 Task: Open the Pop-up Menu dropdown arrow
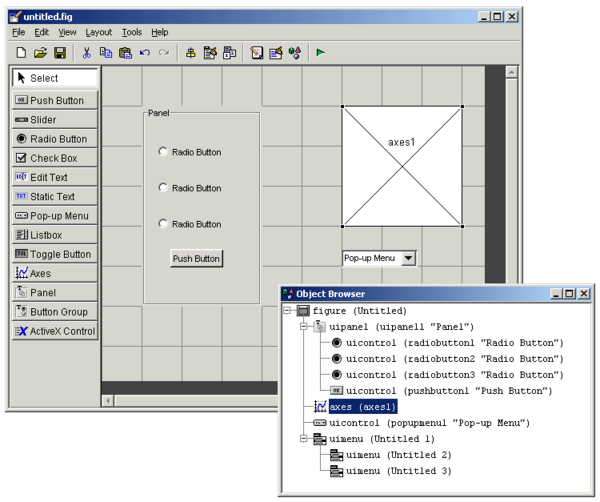click(408, 258)
